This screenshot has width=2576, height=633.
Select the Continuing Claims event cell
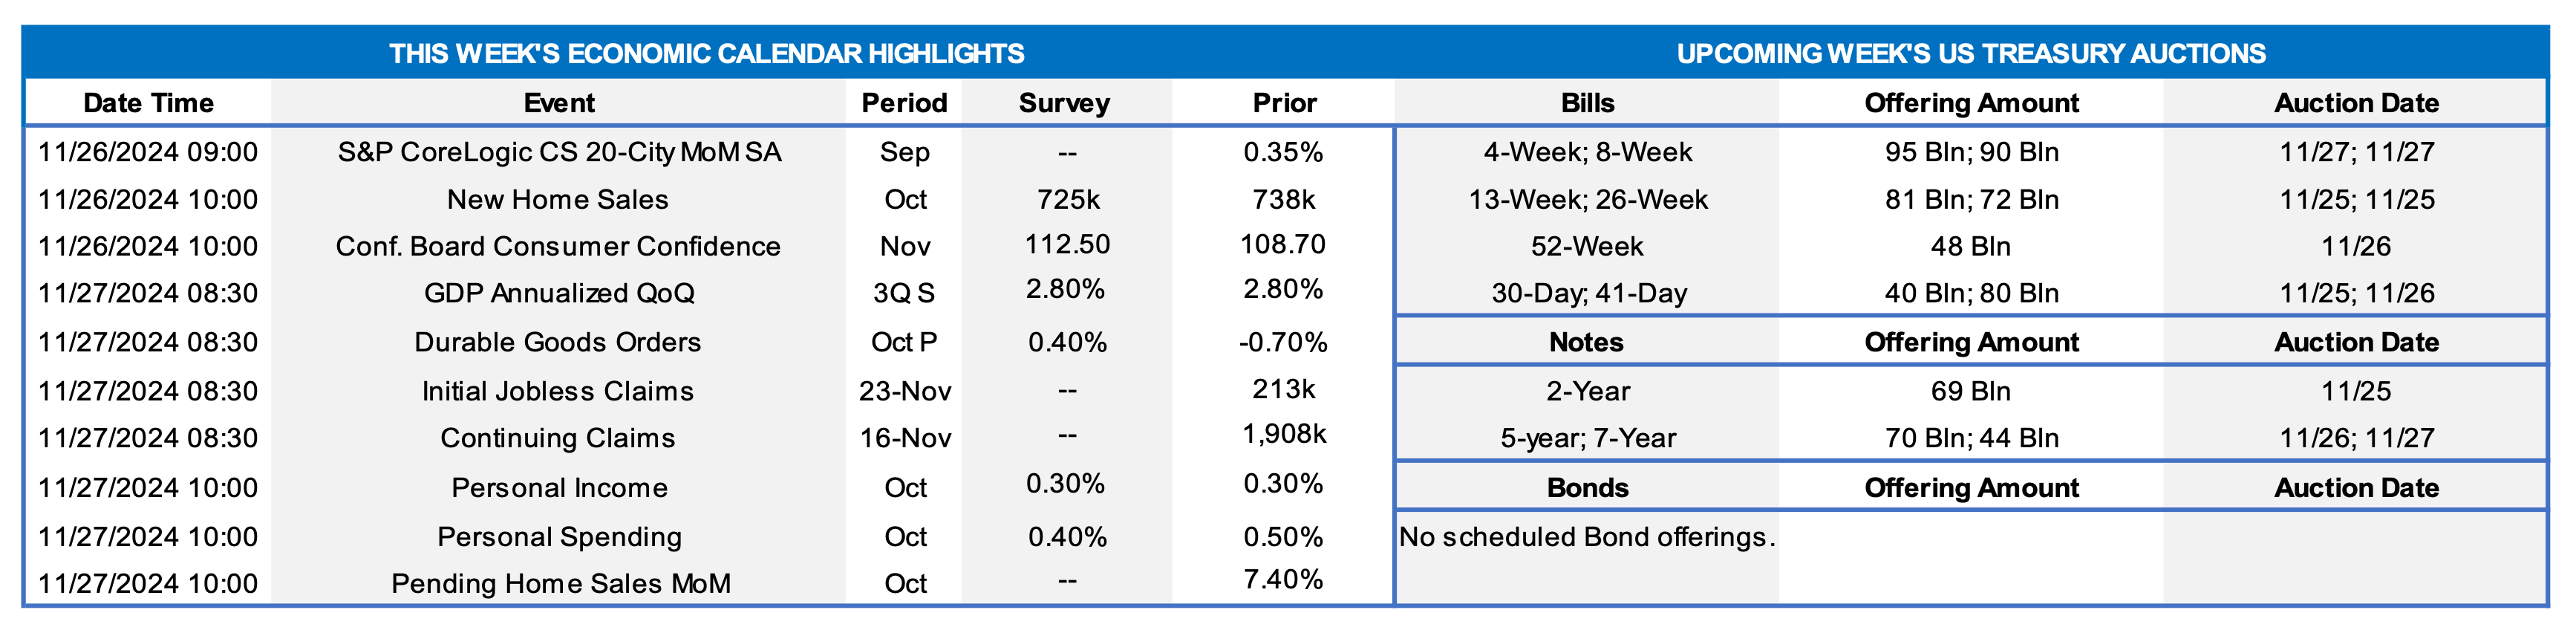pos(558,439)
